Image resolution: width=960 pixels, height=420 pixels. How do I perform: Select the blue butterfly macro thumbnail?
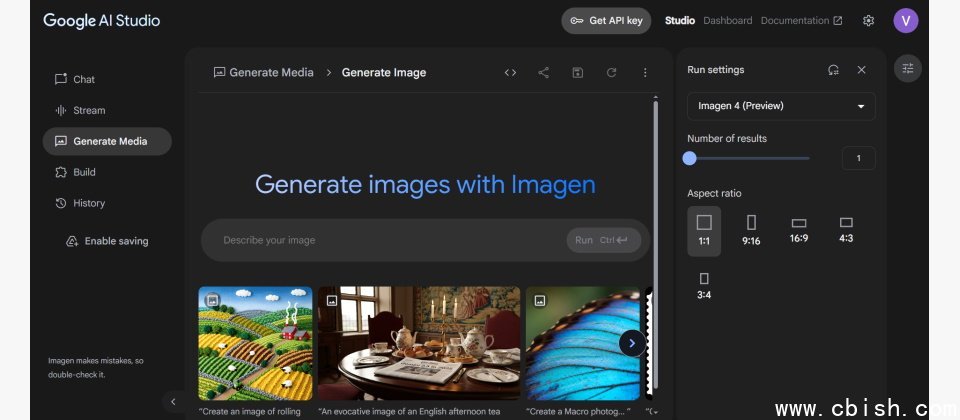[582, 343]
